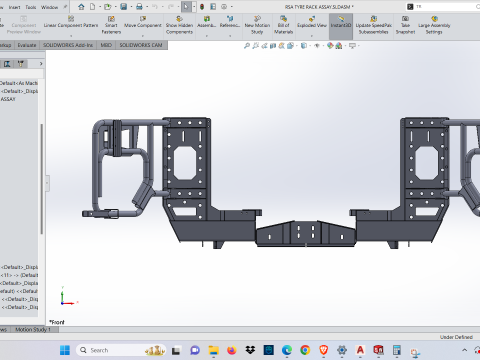
Task: Open the Window menu
Action: [x=49, y=7]
